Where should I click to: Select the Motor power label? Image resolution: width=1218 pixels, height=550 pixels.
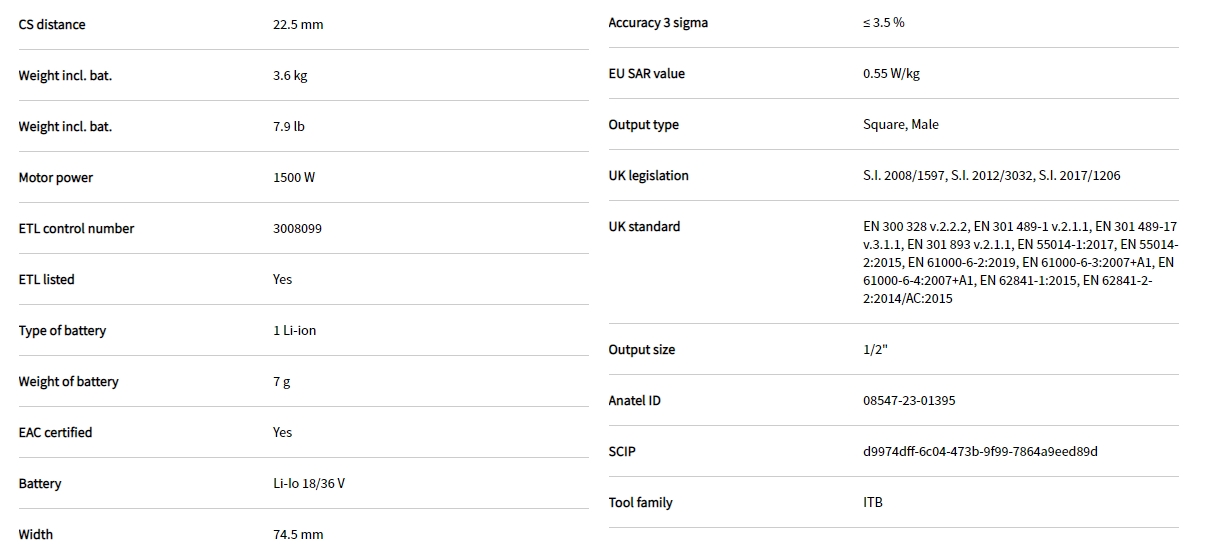[55, 177]
